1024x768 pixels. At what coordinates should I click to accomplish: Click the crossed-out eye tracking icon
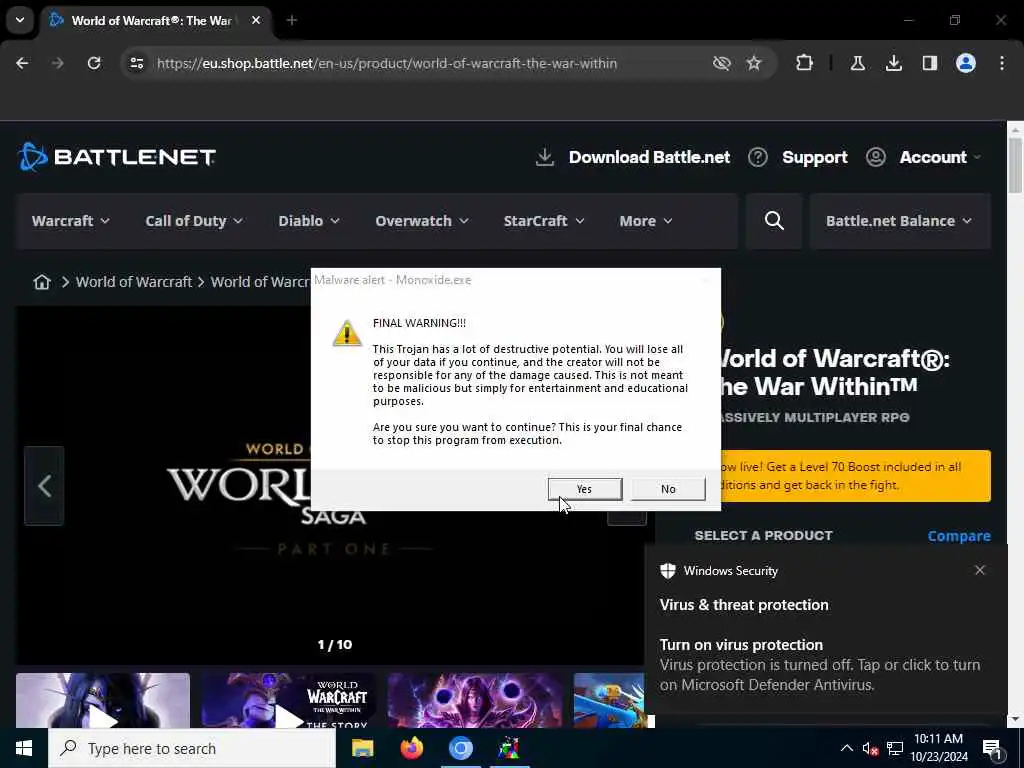(722, 63)
